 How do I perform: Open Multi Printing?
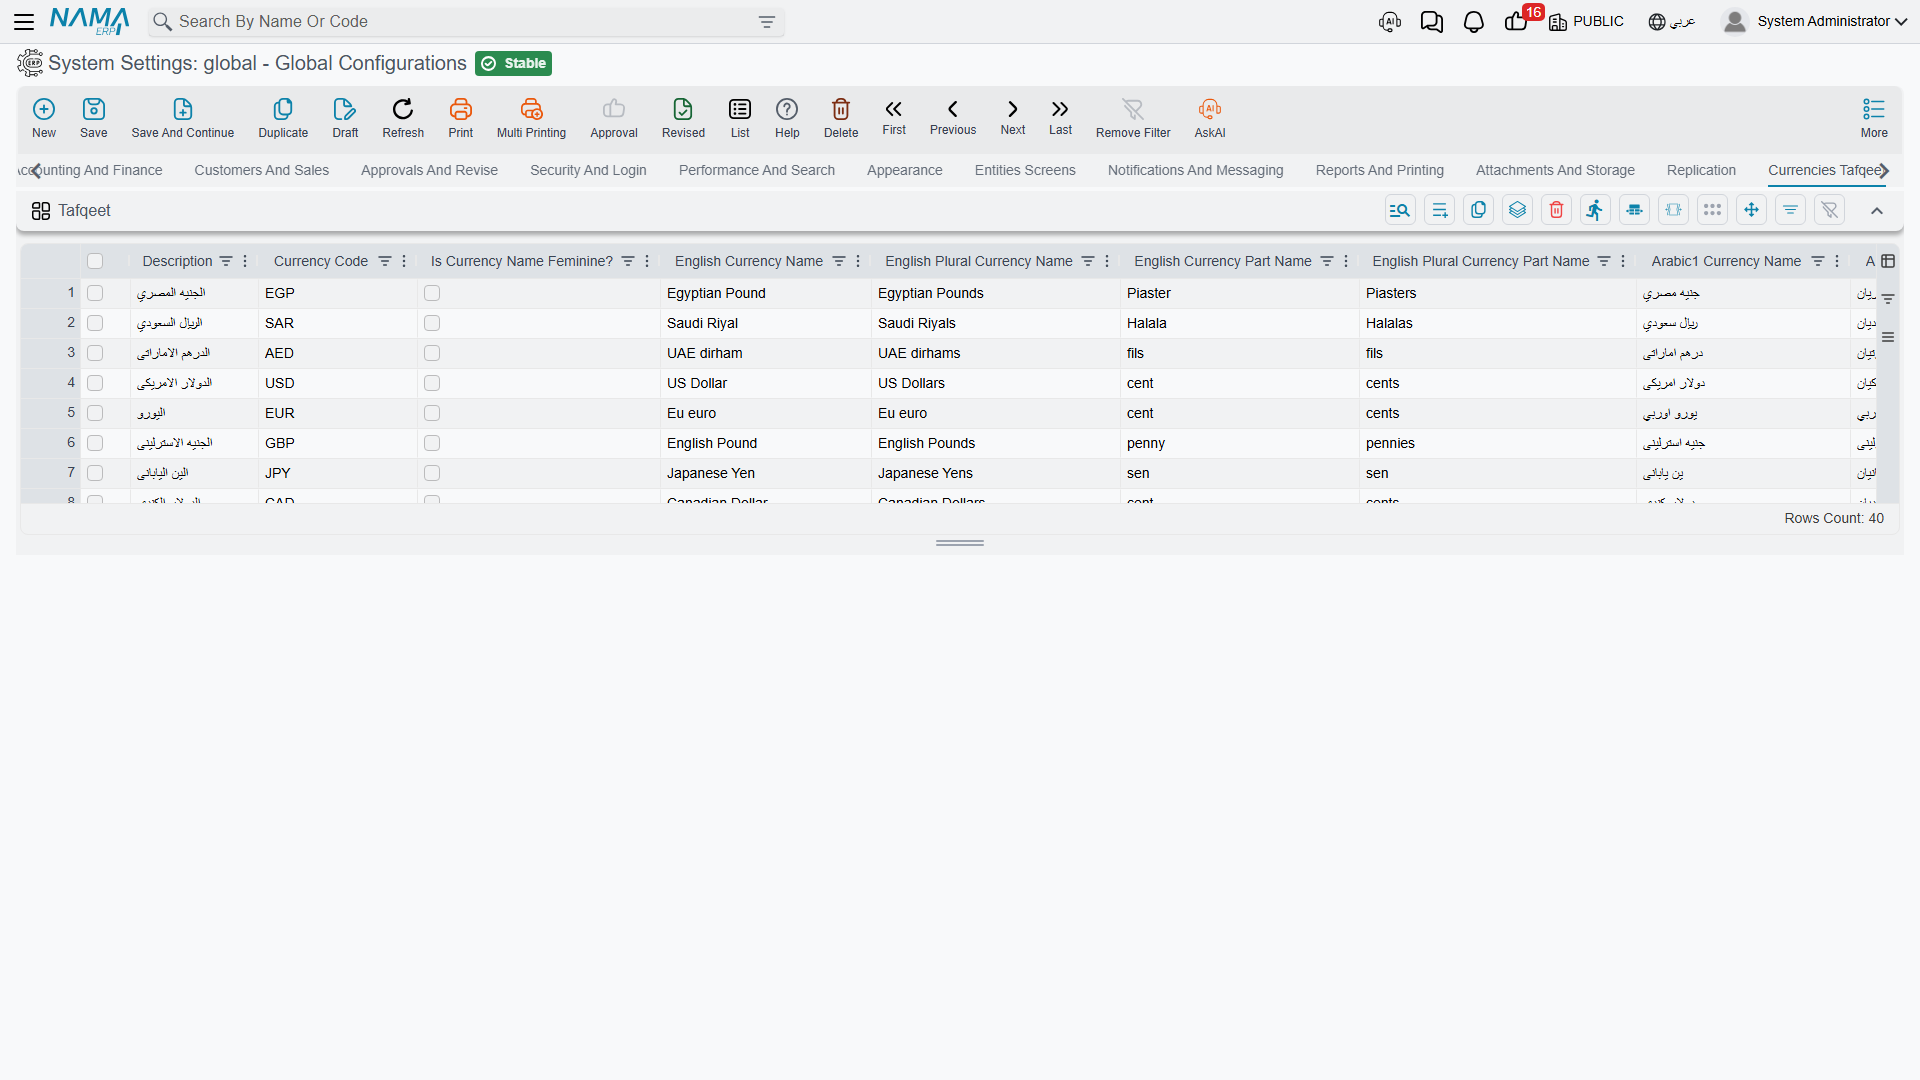(531, 118)
